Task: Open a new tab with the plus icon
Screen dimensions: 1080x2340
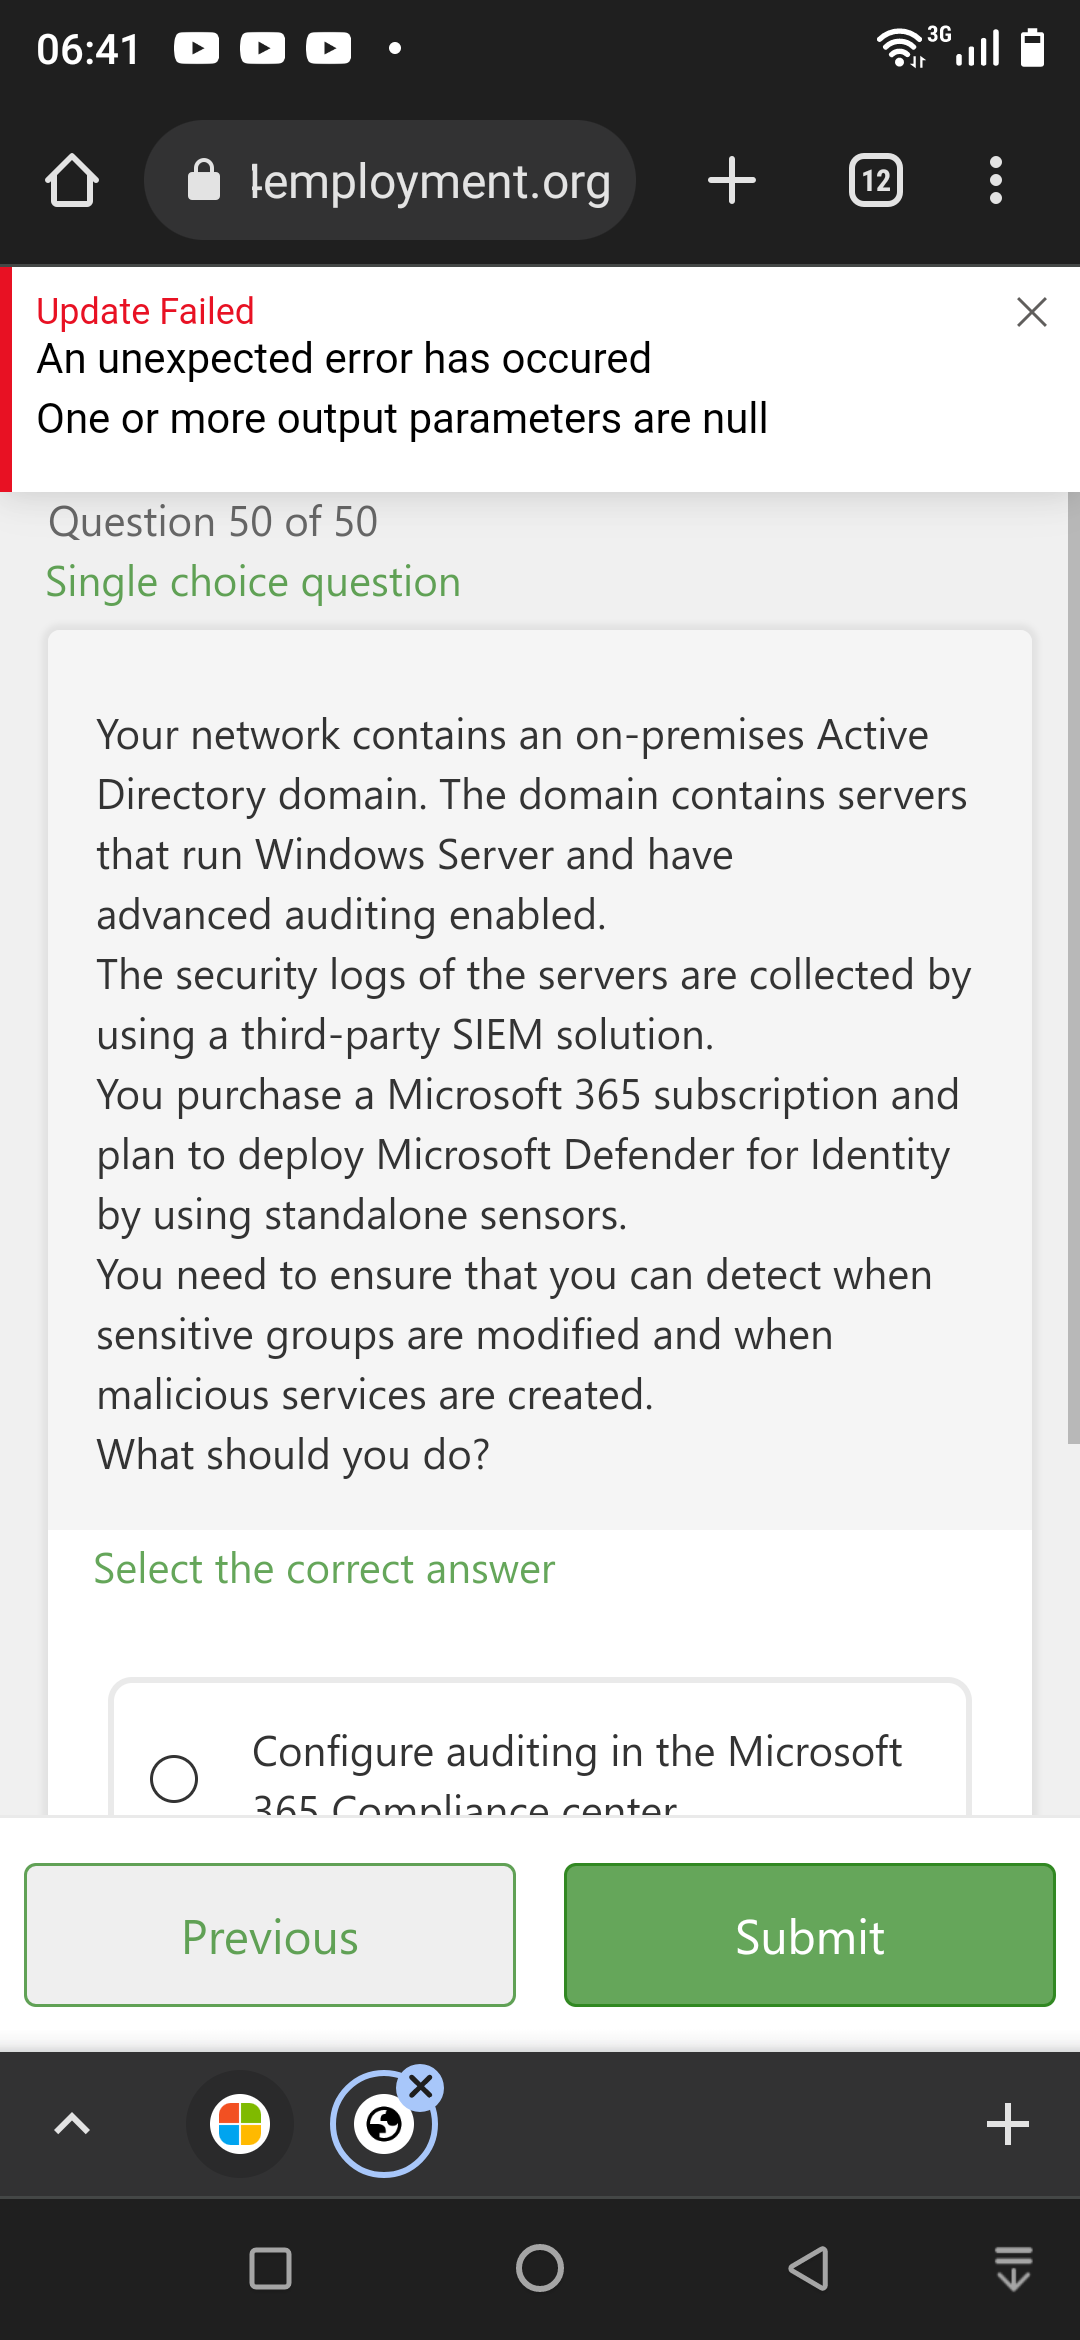Action: click(x=731, y=180)
